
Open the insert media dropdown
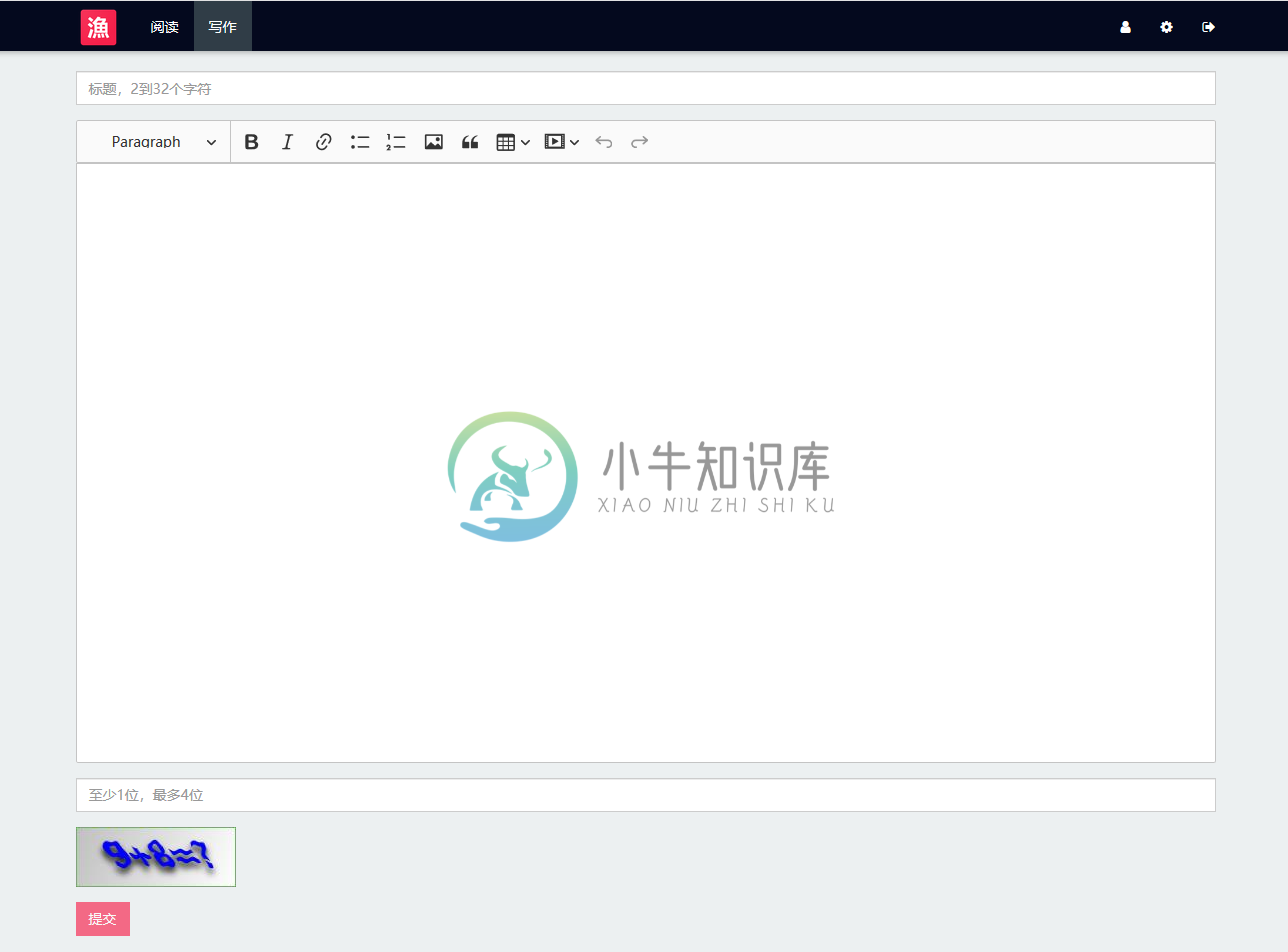tap(562, 142)
